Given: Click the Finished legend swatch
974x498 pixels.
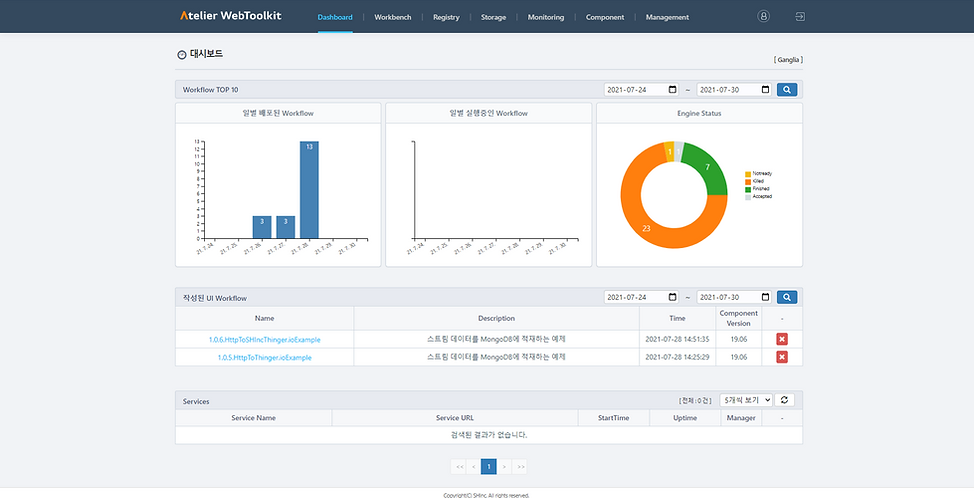Looking at the screenshot, I should (748, 189).
